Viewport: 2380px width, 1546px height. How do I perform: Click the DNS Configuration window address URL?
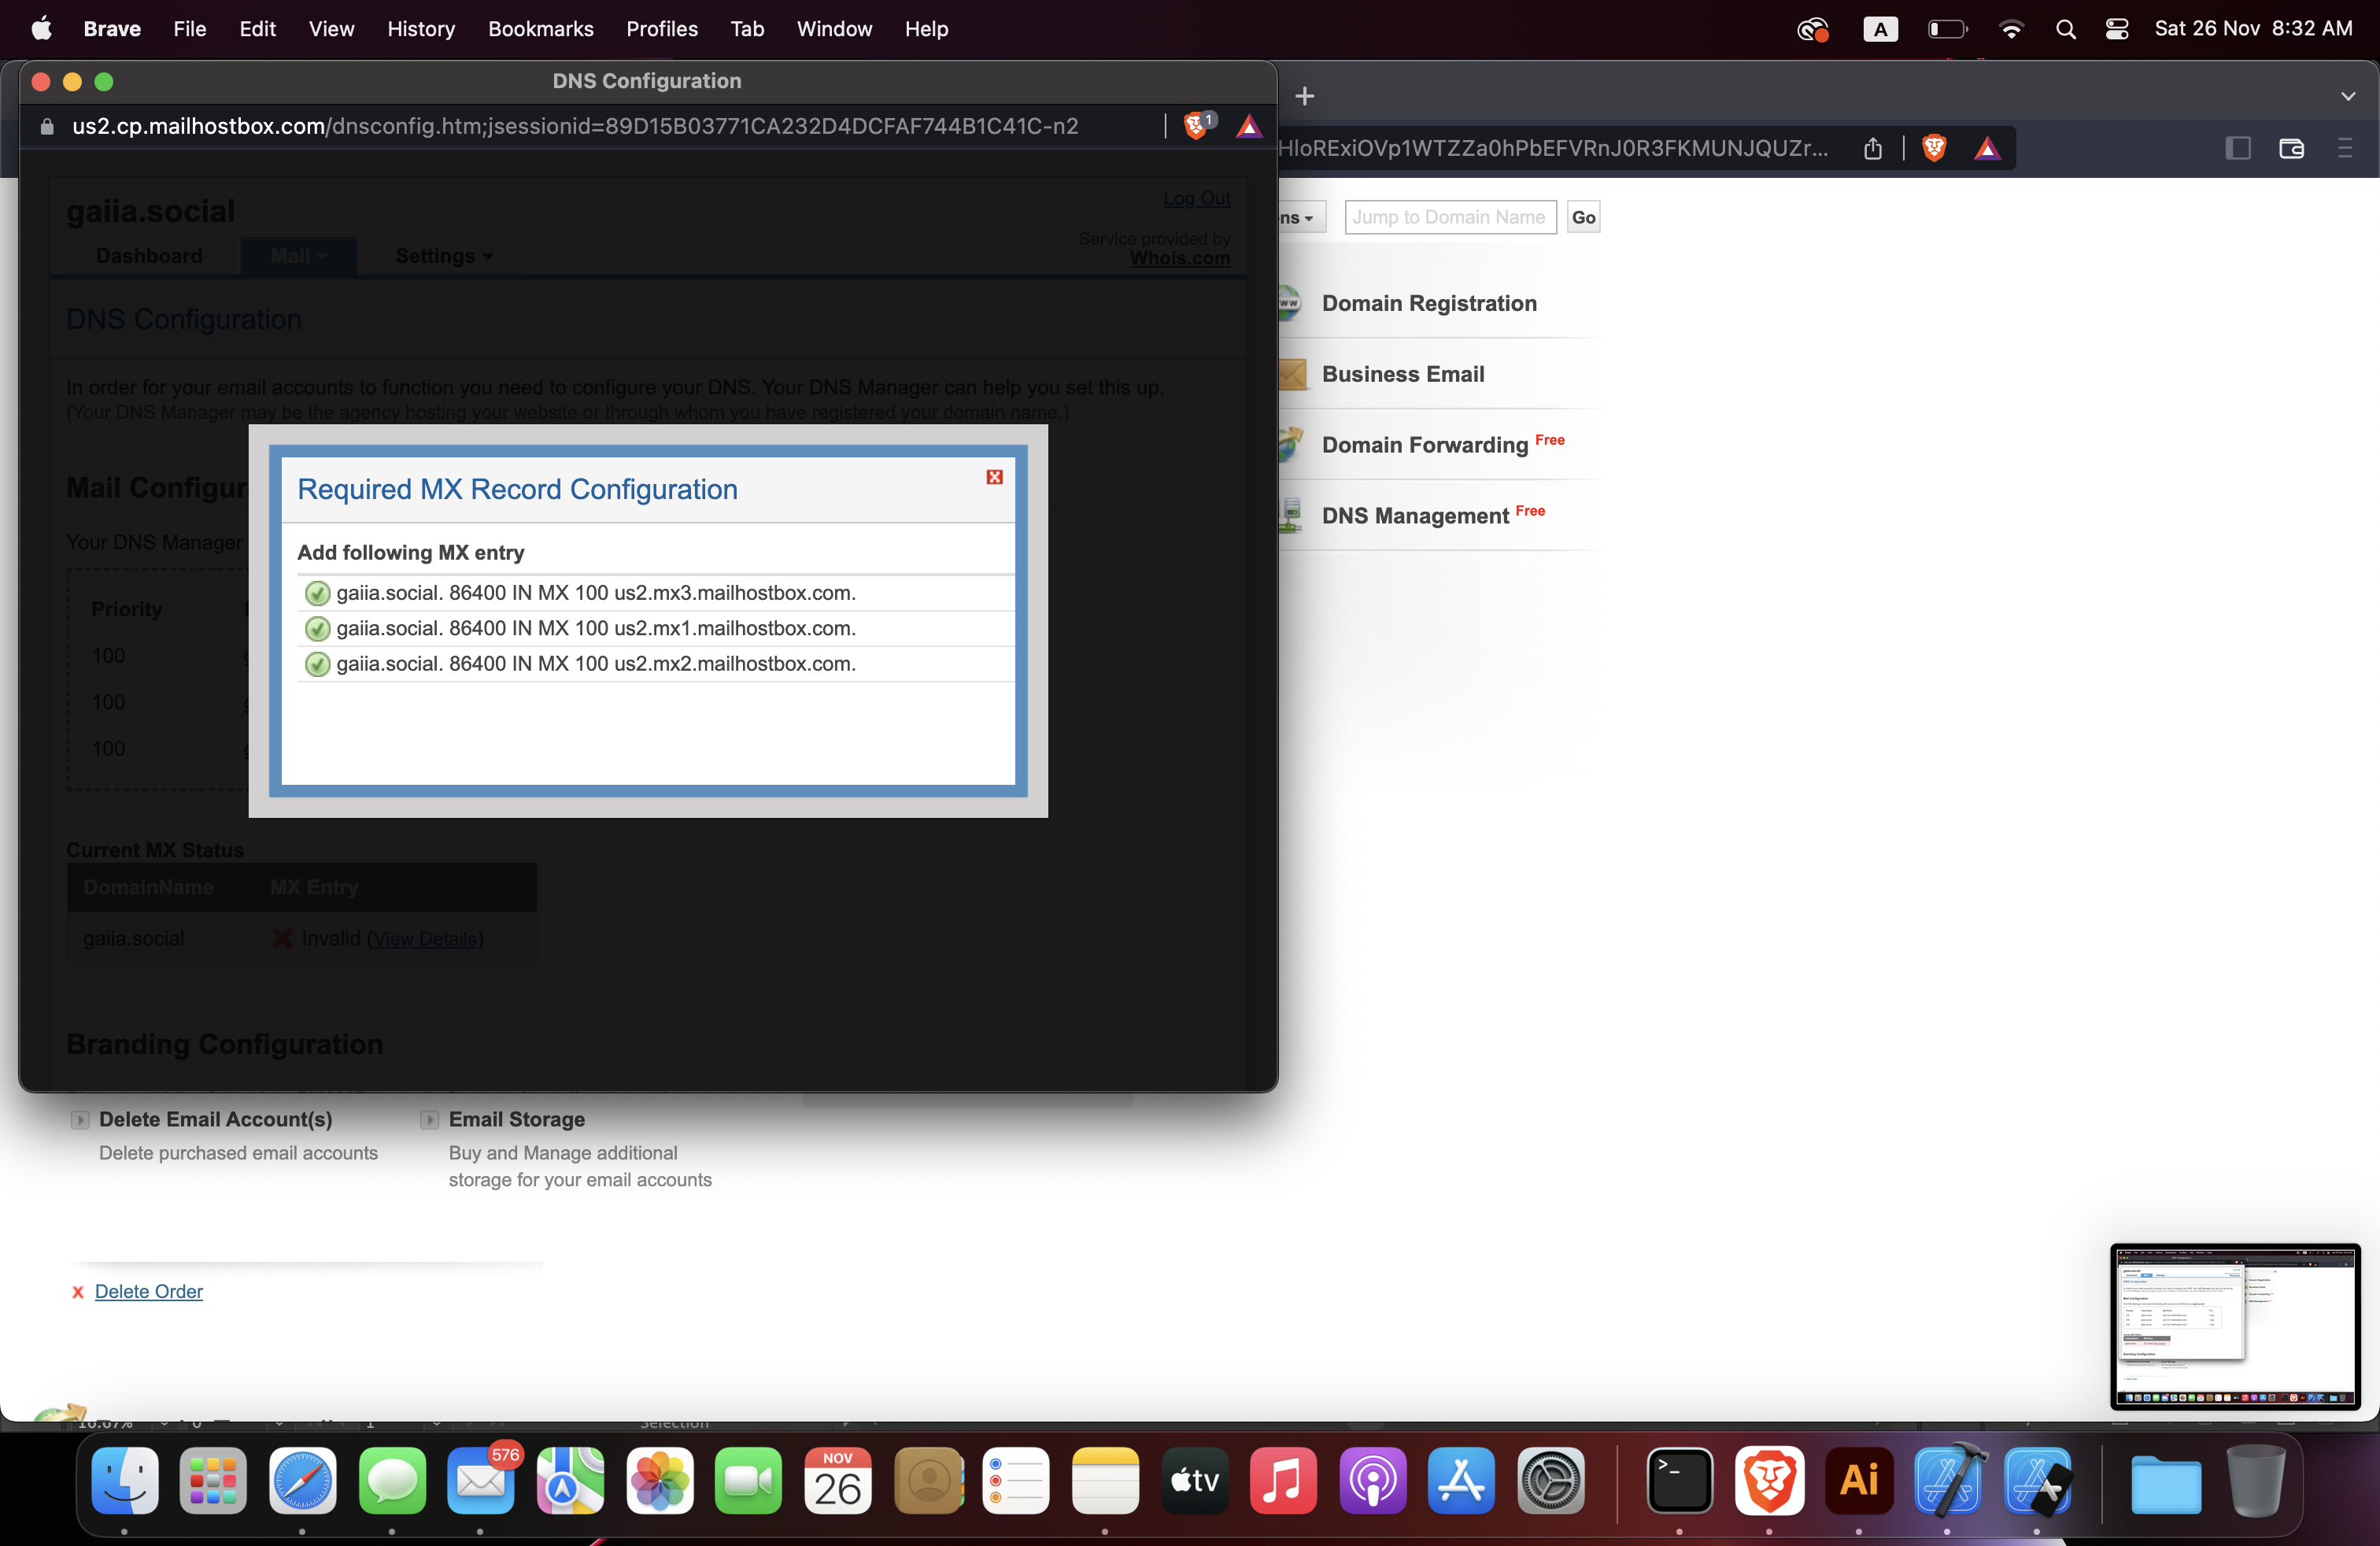click(575, 126)
